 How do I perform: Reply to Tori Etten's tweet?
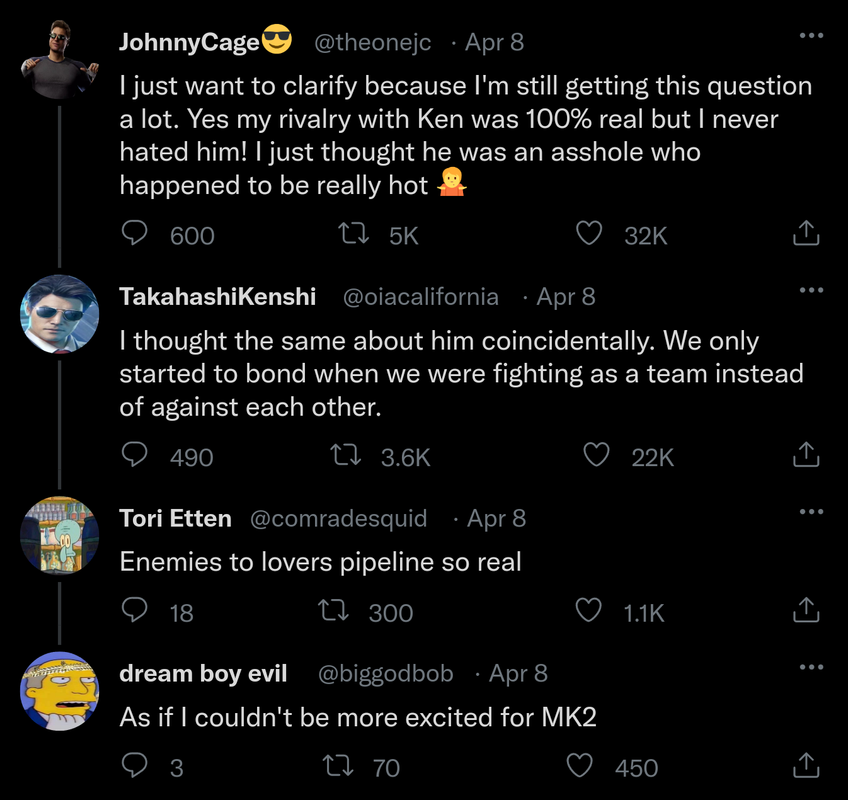(x=135, y=611)
